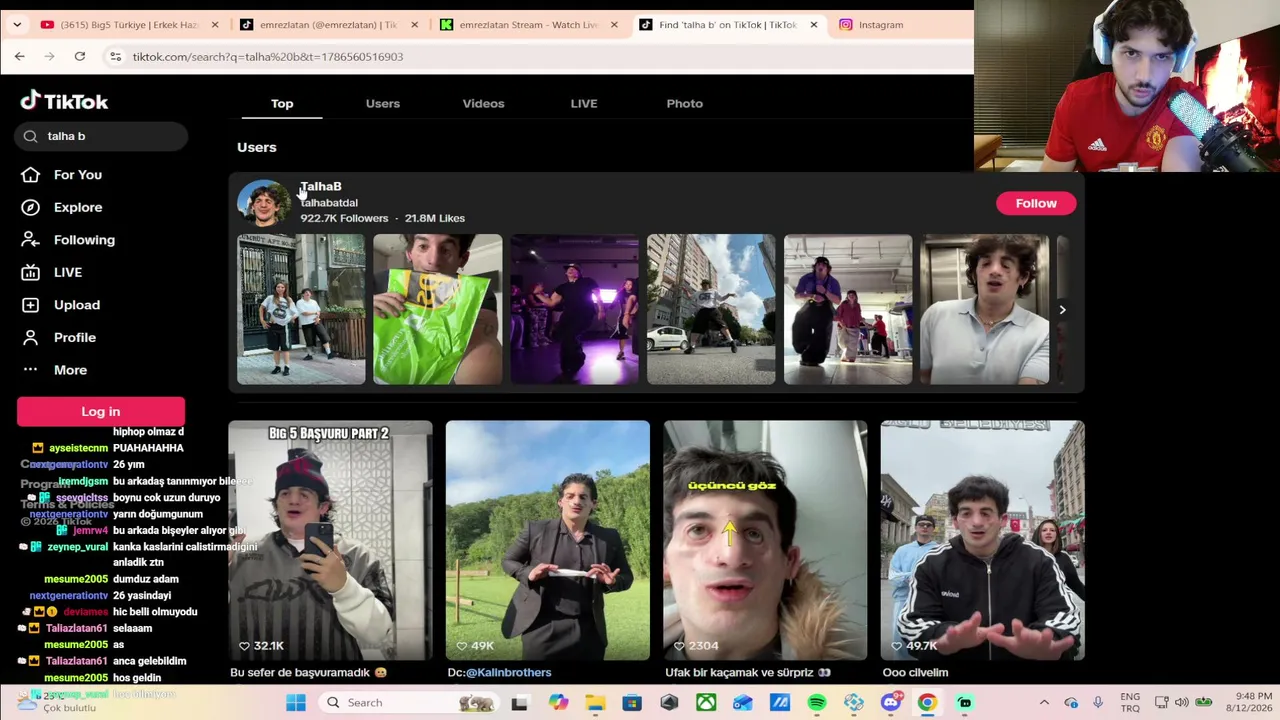The height and width of the screenshot is (720, 1280).
Task: Click the TikTok logo
Action: [x=64, y=101]
